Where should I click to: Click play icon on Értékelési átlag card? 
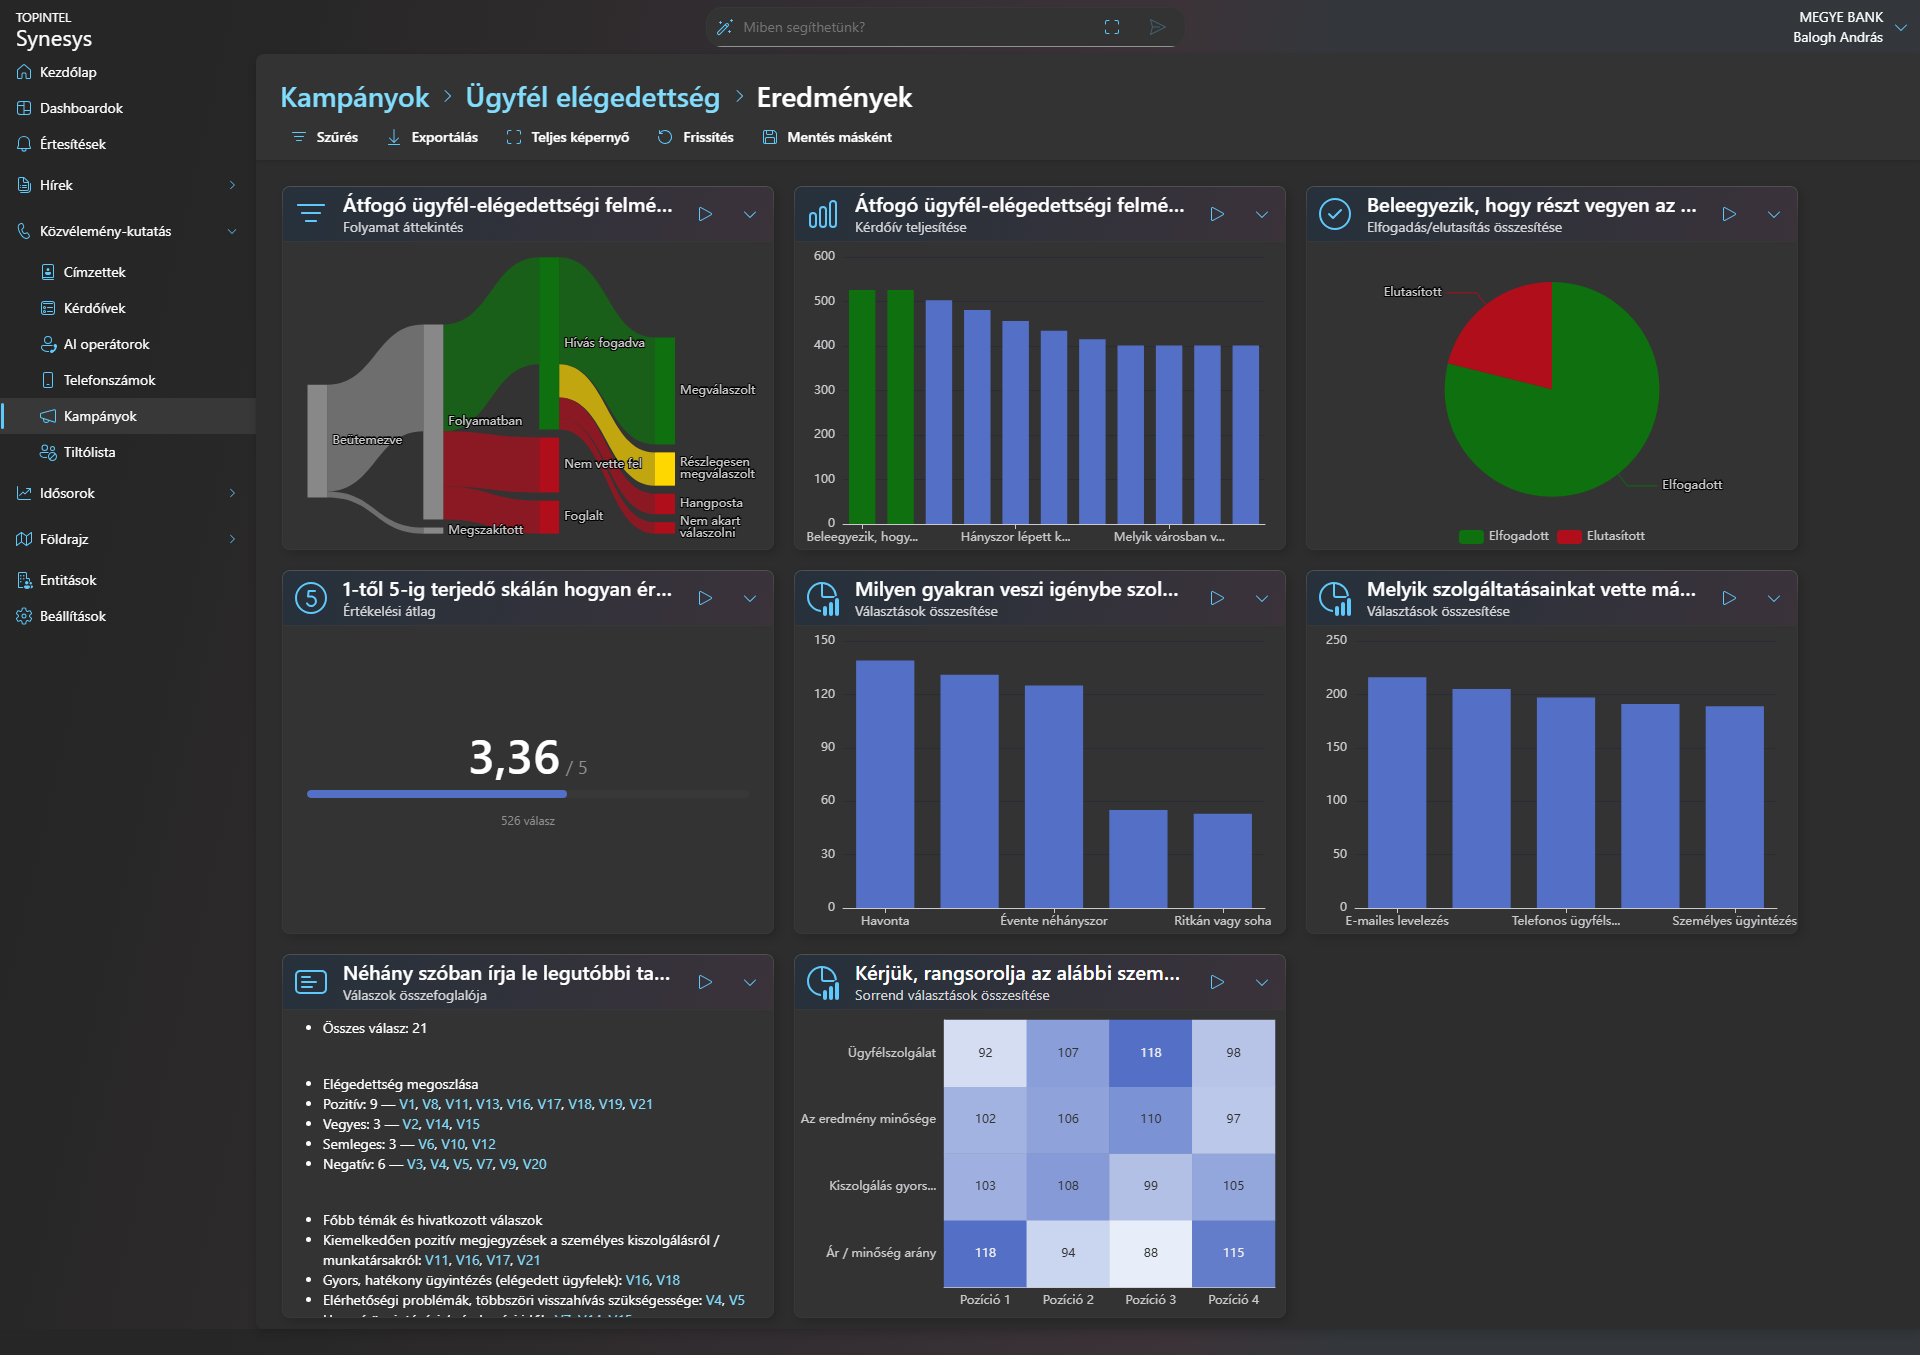[x=705, y=598]
